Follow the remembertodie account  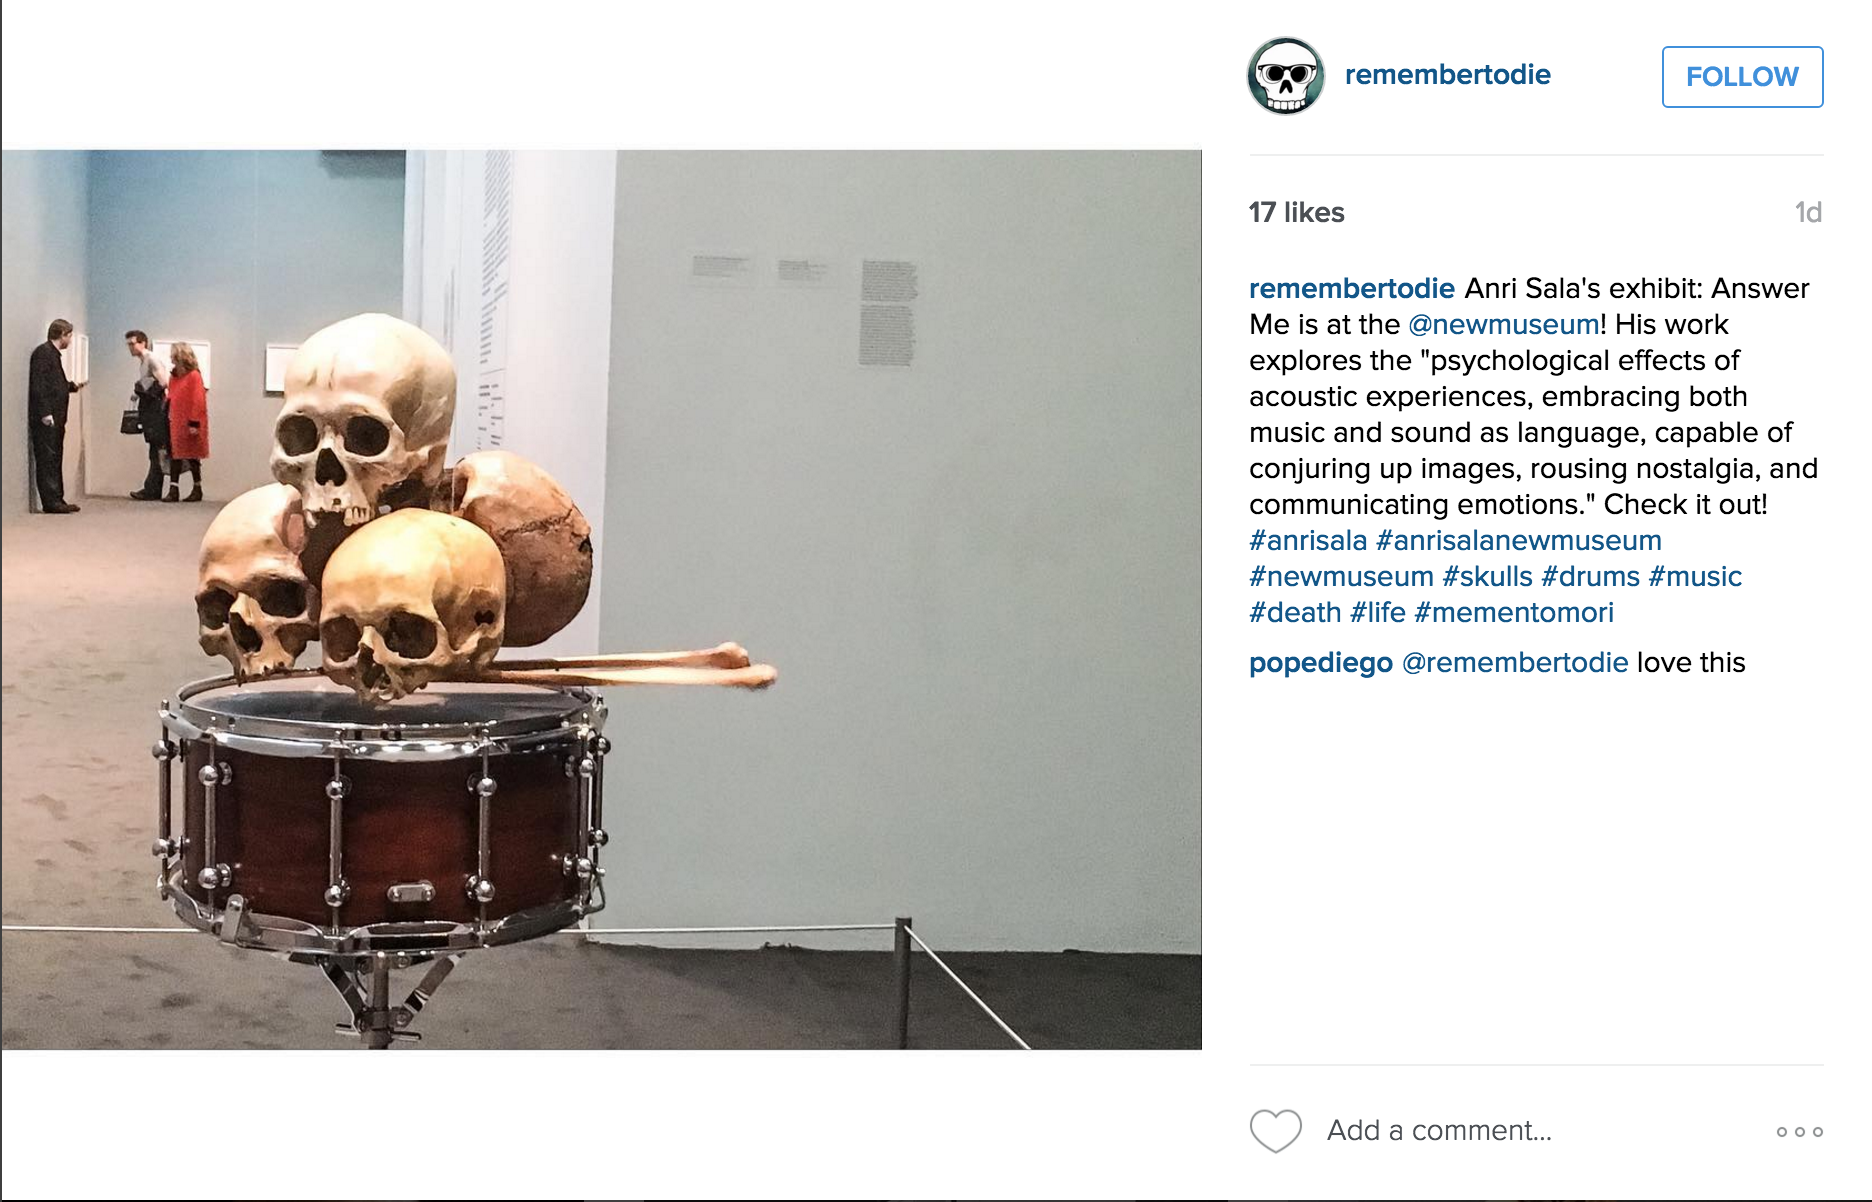click(x=1742, y=77)
